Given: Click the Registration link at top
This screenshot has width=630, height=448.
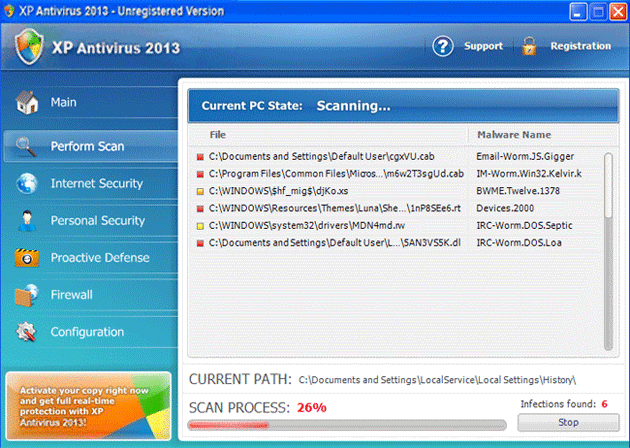Looking at the screenshot, I should (580, 46).
